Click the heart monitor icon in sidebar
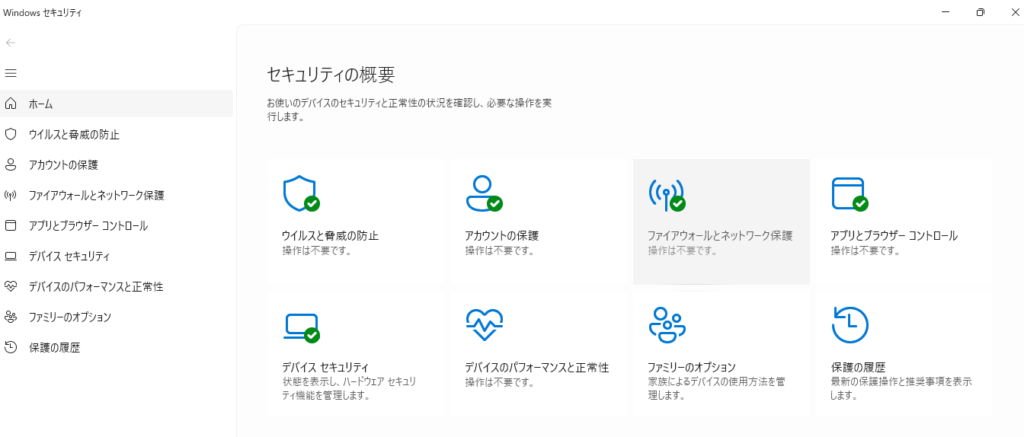The height and width of the screenshot is (437, 1024). (x=10, y=286)
